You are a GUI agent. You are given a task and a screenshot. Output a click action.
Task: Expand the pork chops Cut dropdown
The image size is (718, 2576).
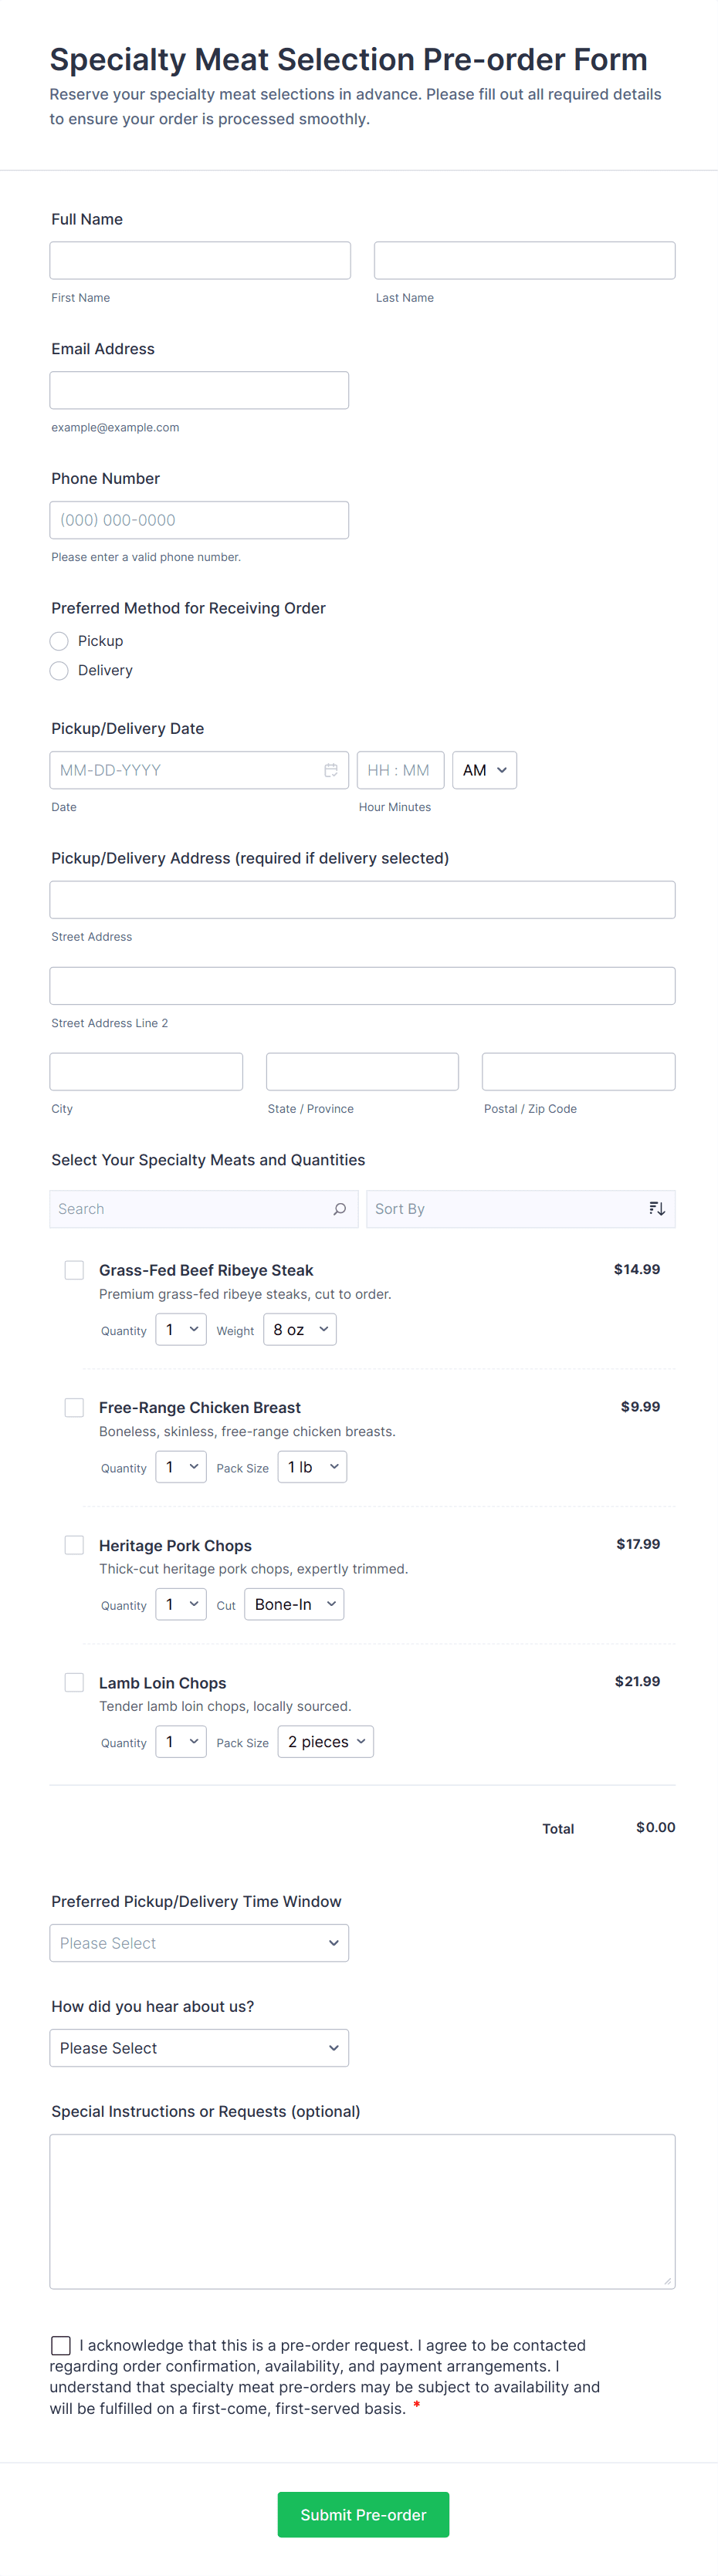point(294,1604)
